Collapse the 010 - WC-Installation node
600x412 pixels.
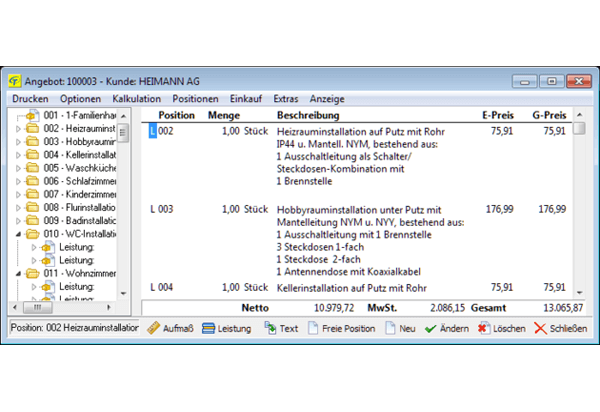pos(17,234)
